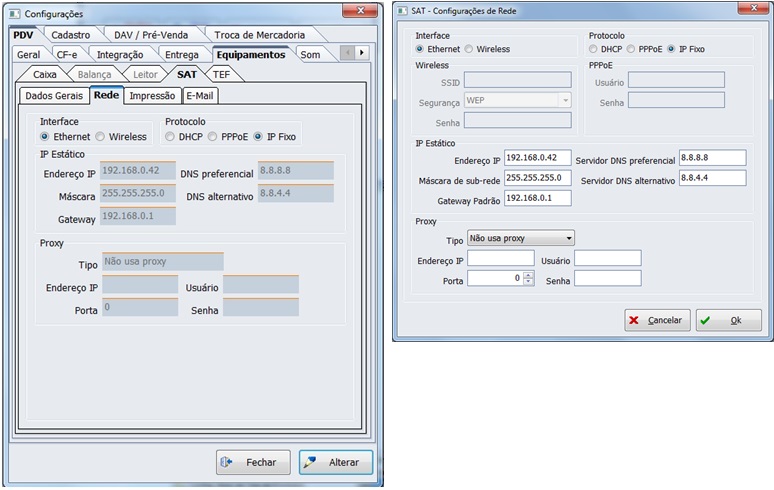Image resolution: width=774 pixels, height=490 pixels.
Task: Switch to the Impressão tab
Action: pyautogui.click(x=154, y=95)
